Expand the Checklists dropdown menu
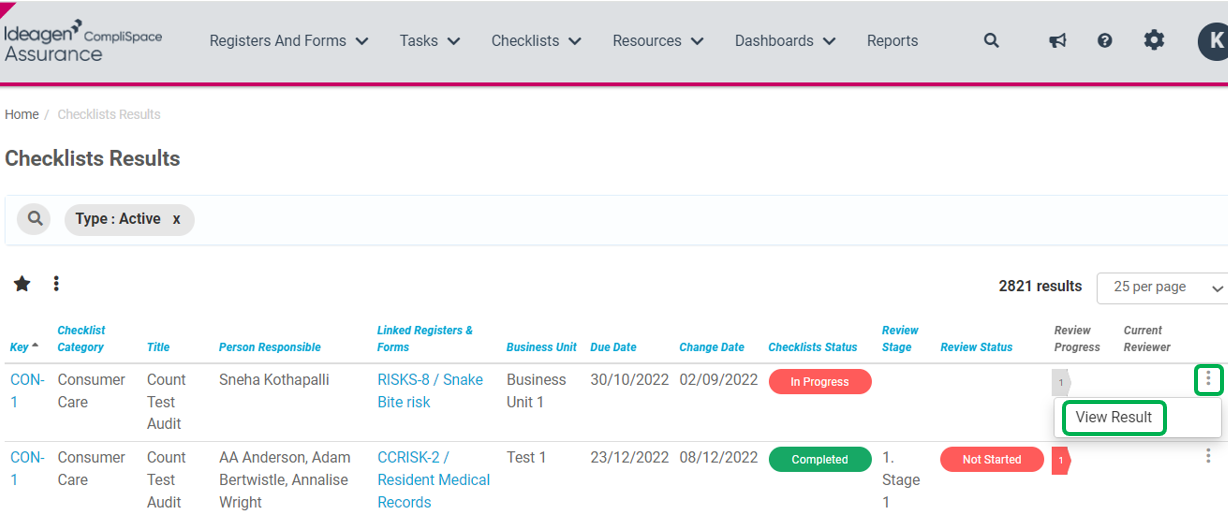 tap(537, 41)
